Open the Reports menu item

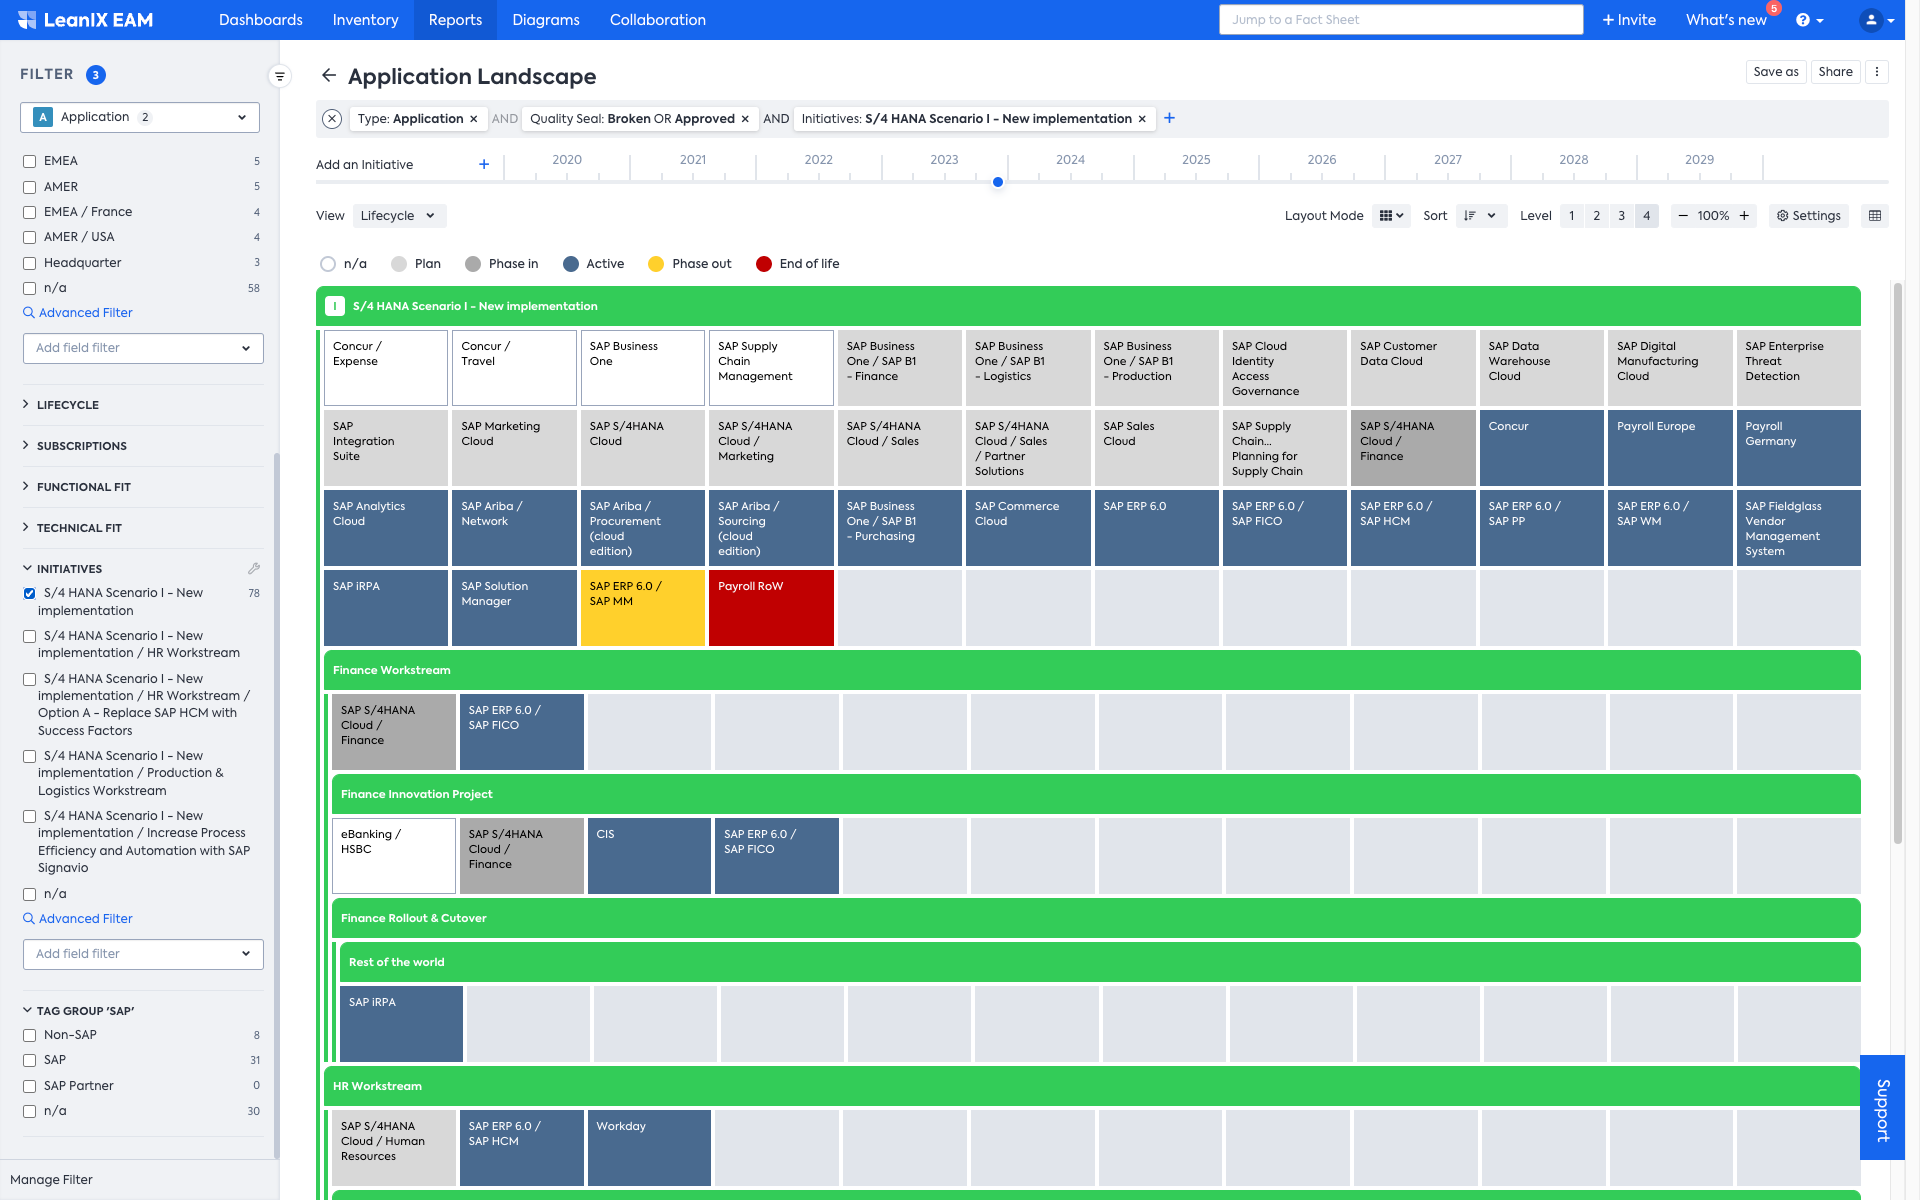tap(453, 19)
